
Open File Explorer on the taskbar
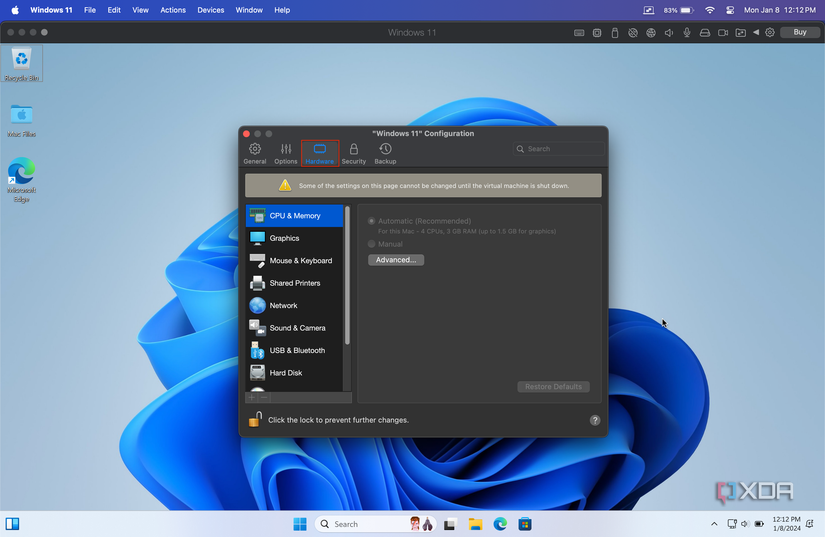click(476, 524)
